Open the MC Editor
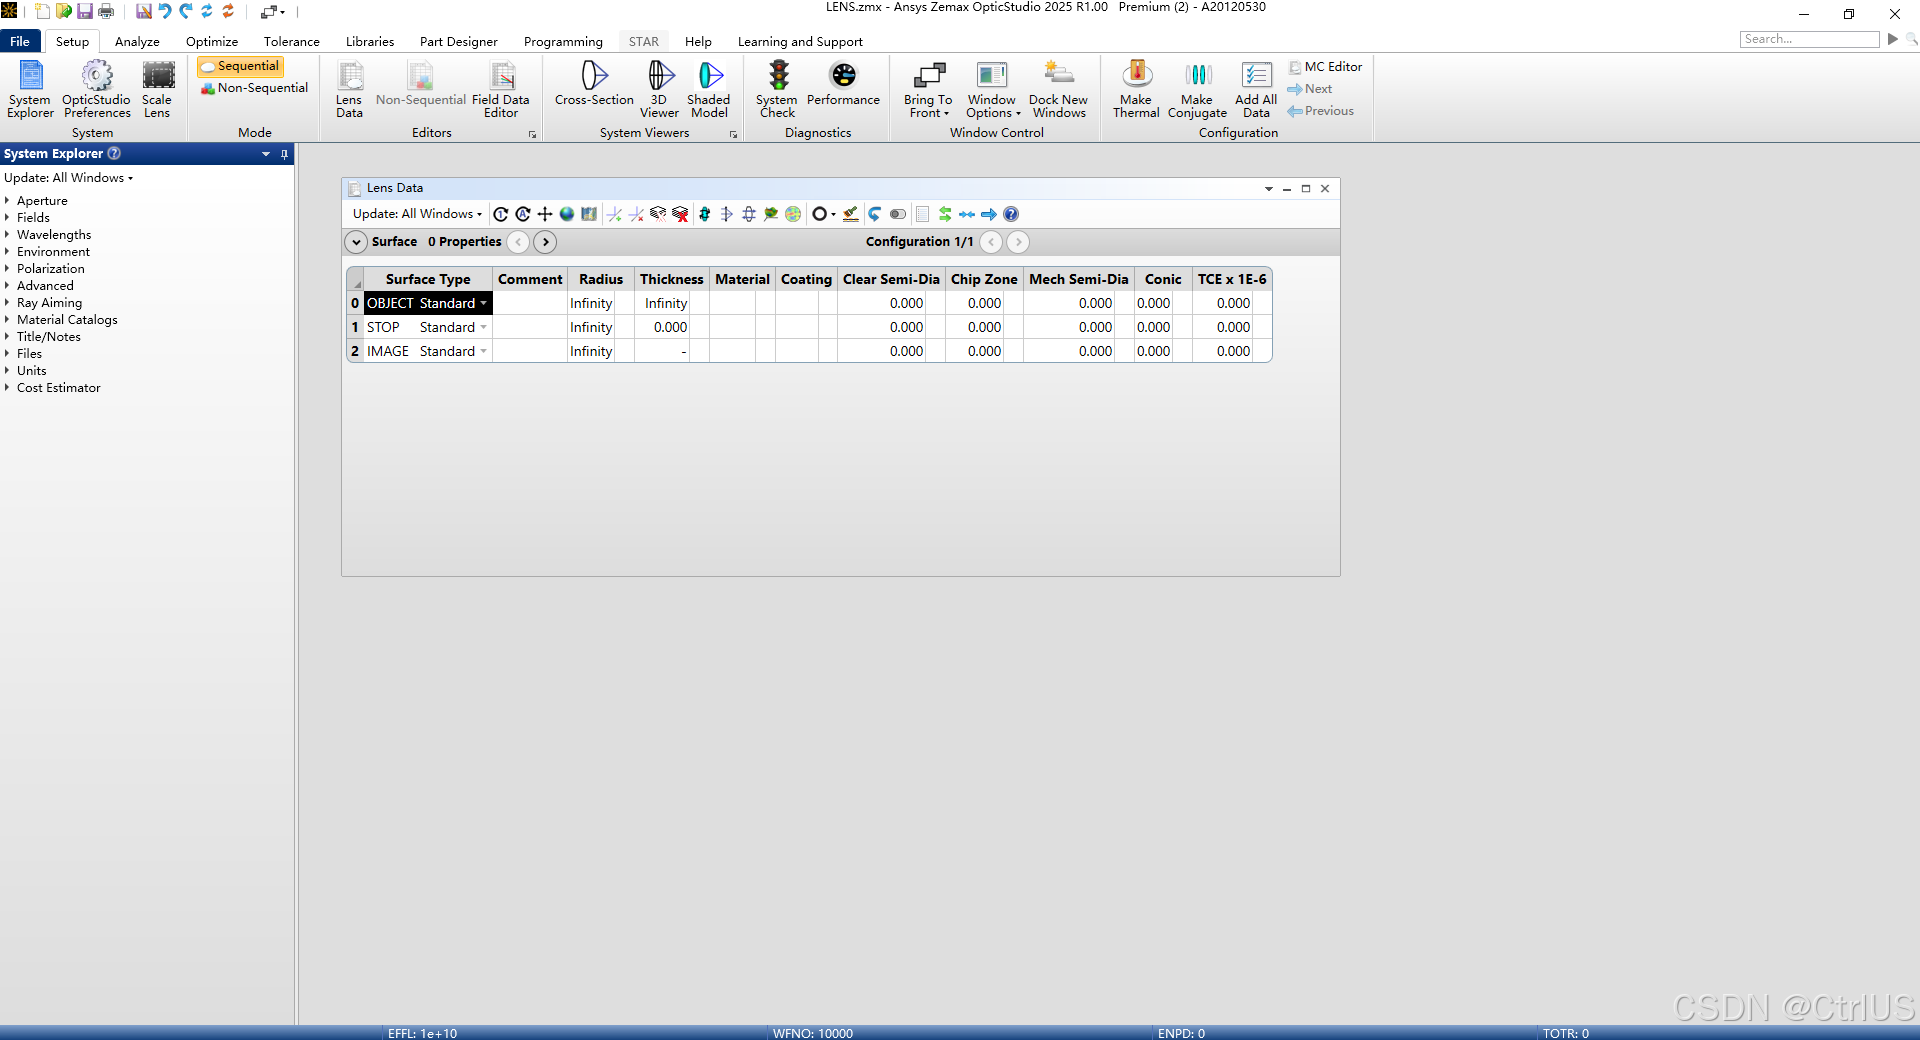The image size is (1920, 1040). point(1326,67)
